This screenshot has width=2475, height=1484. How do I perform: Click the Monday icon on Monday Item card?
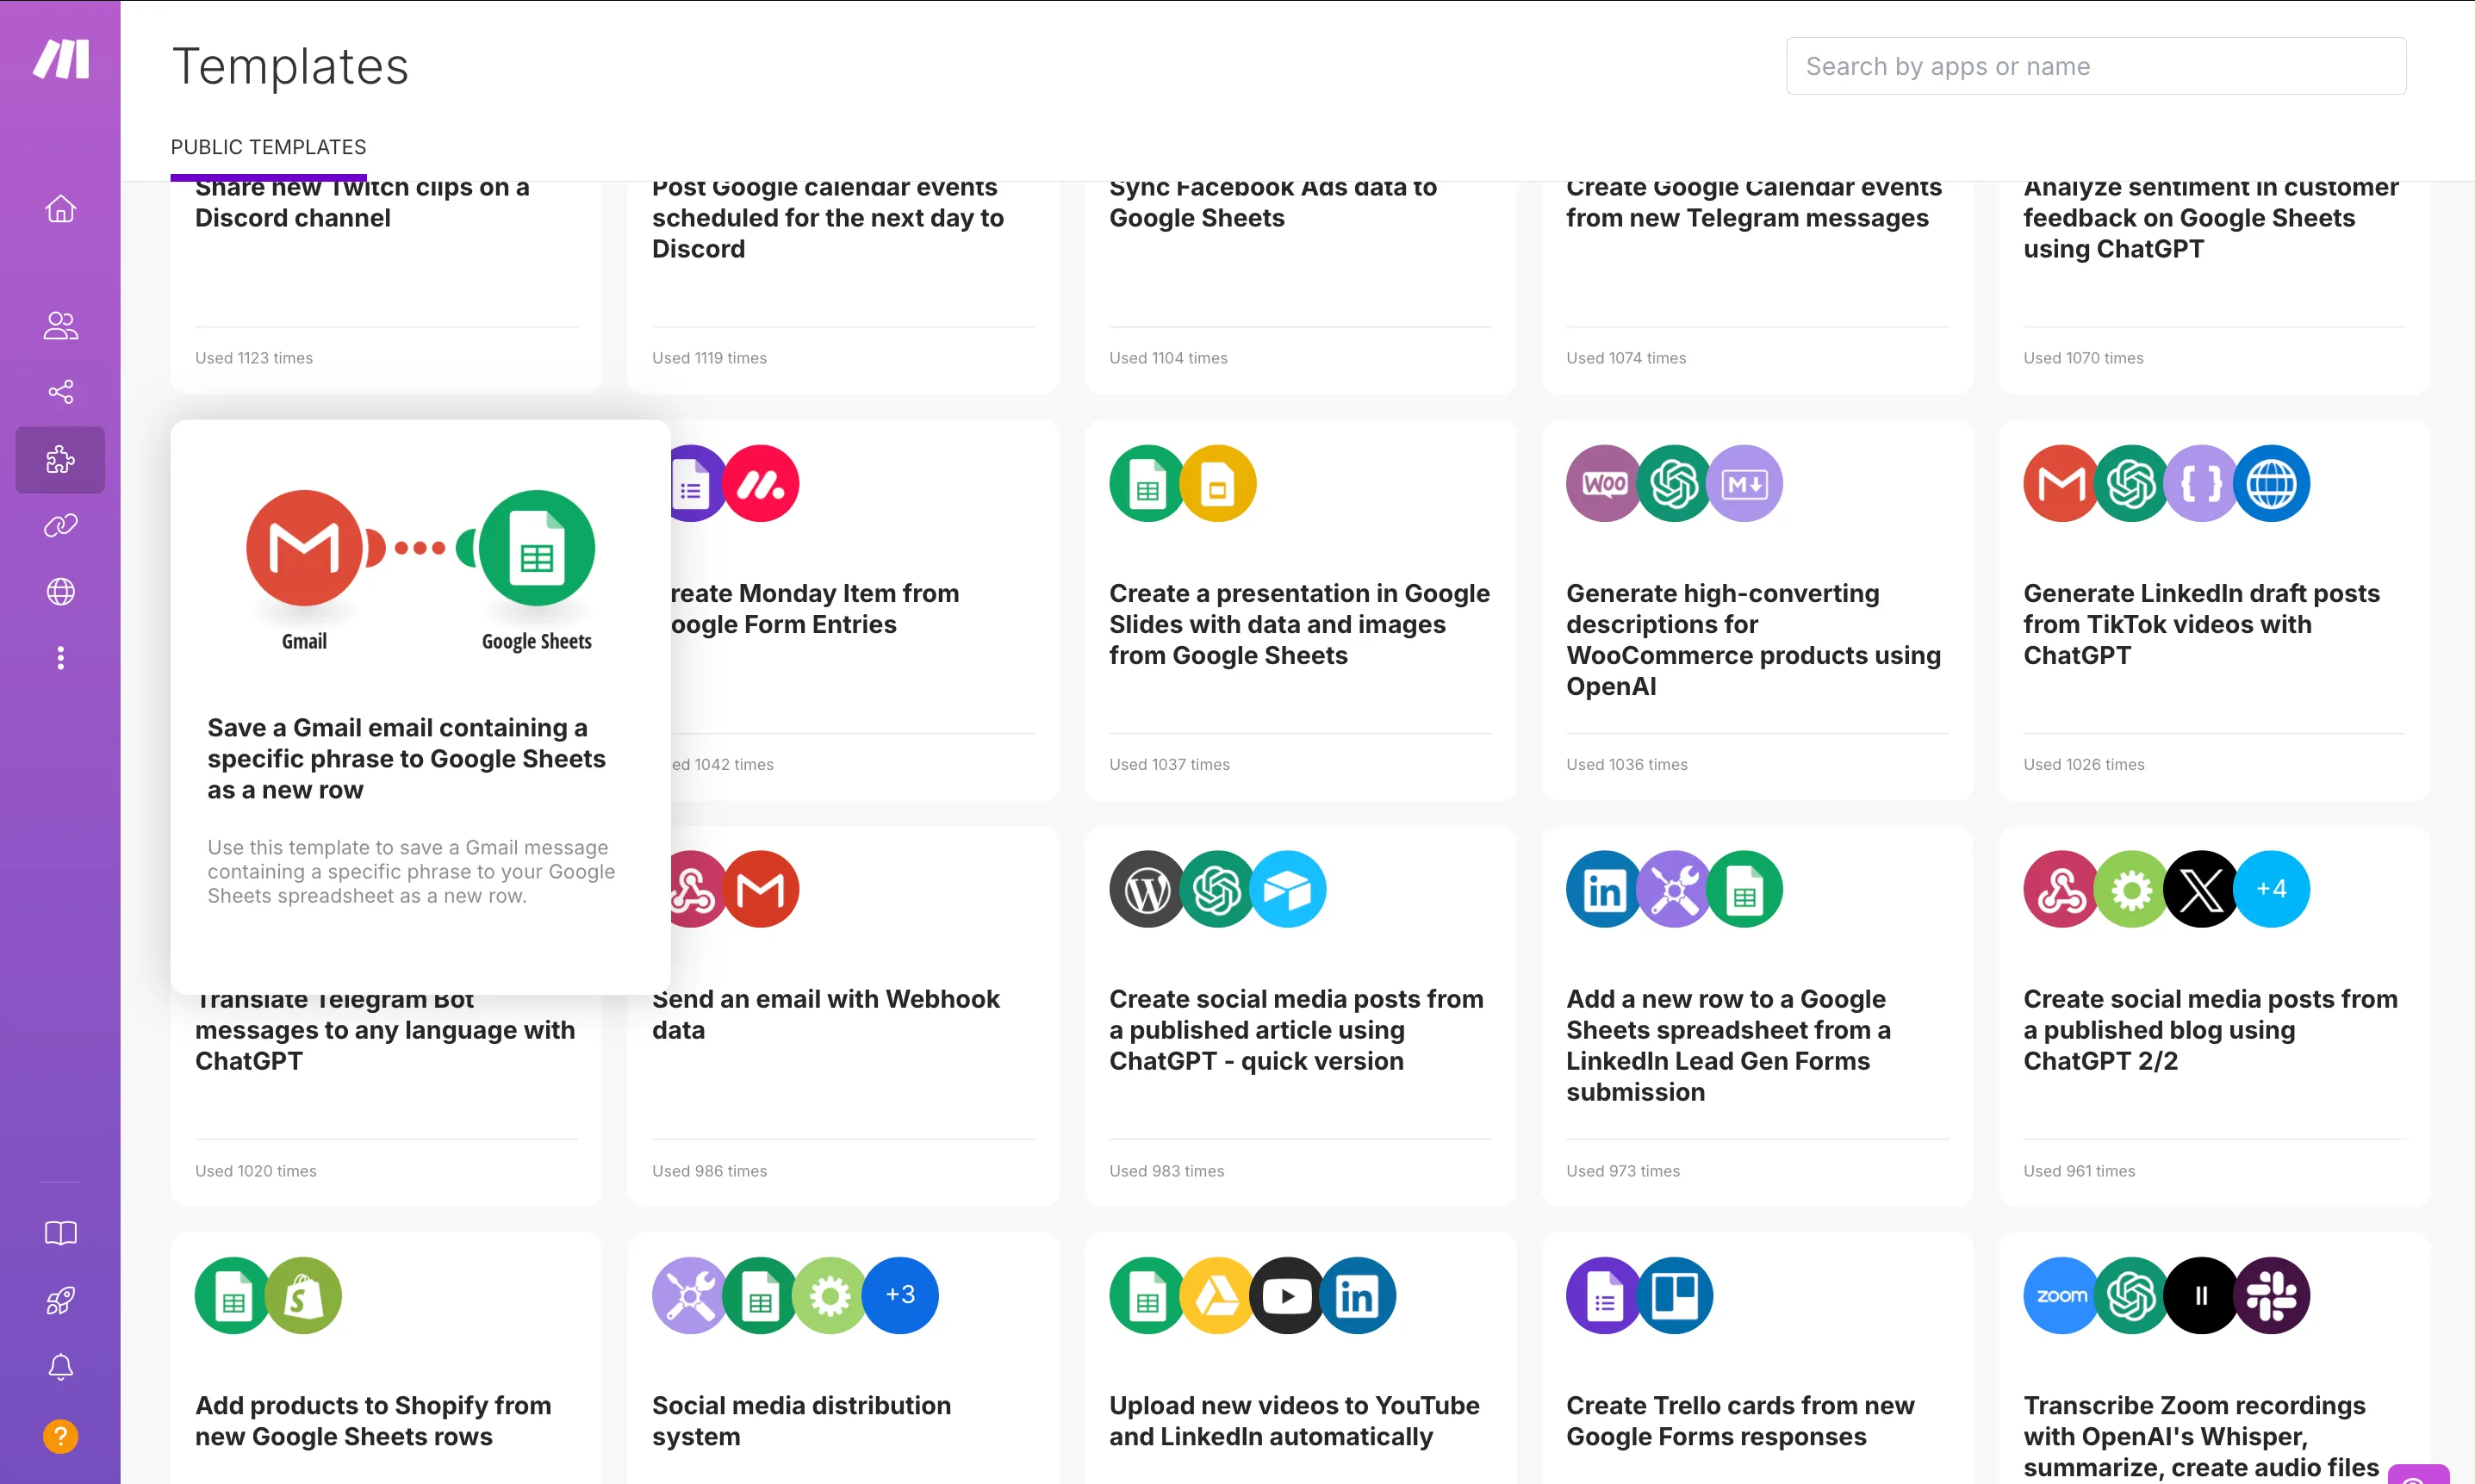click(761, 483)
